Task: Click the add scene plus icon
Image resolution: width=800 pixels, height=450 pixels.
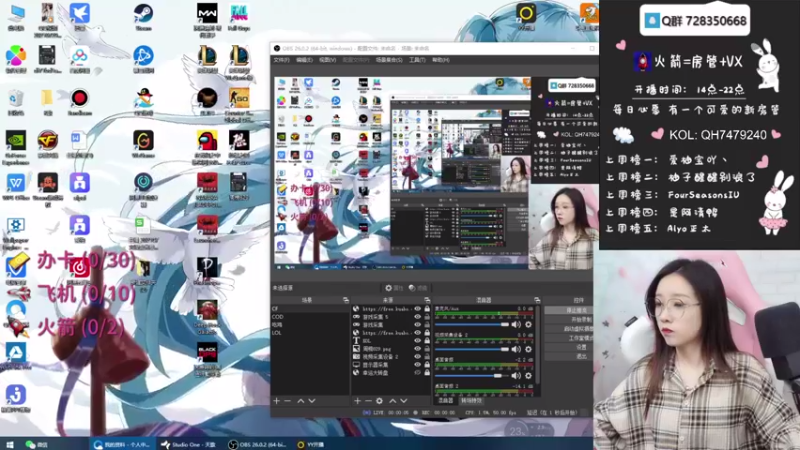Action: click(277, 401)
